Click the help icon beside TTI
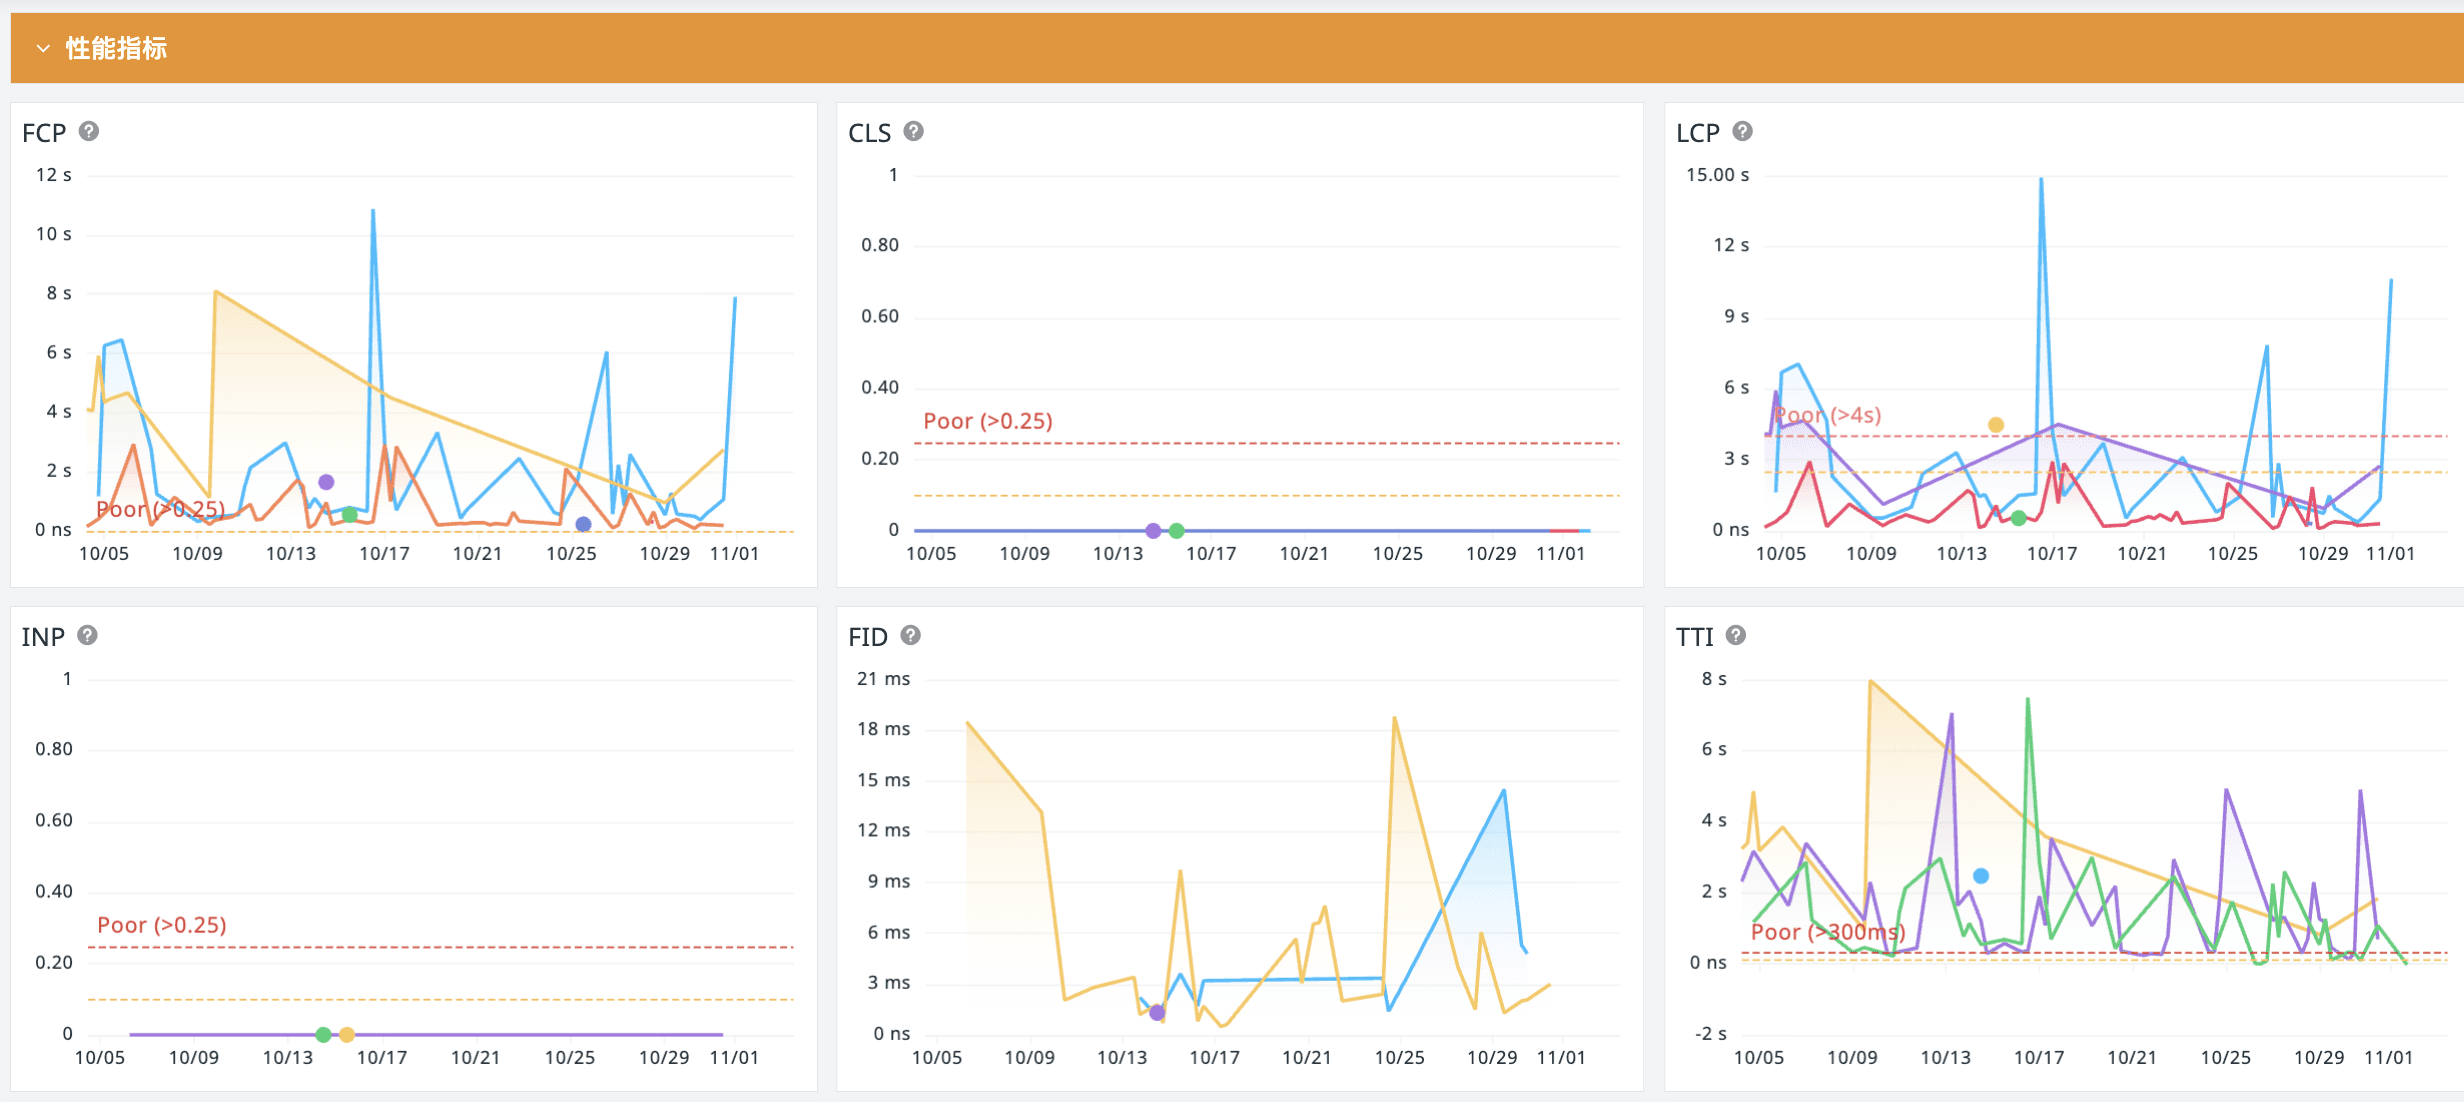Image resolution: width=2464 pixels, height=1102 pixels. coord(1736,635)
